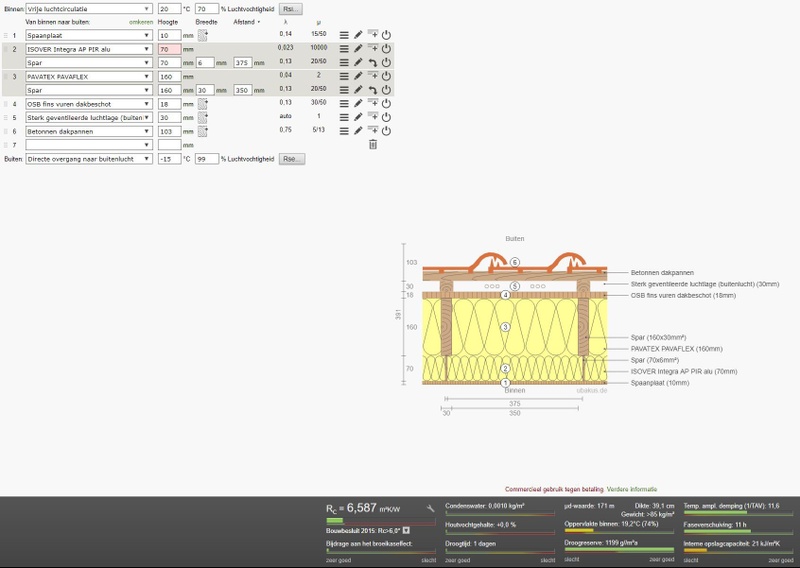Toggle Sterk geventileerde luchtlaag power icon
This screenshot has height=568, width=800.
(x=386, y=117)
